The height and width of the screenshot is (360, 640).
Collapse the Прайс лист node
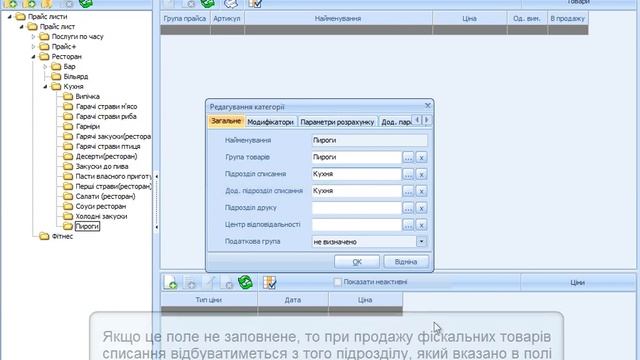tap(21, 27)
